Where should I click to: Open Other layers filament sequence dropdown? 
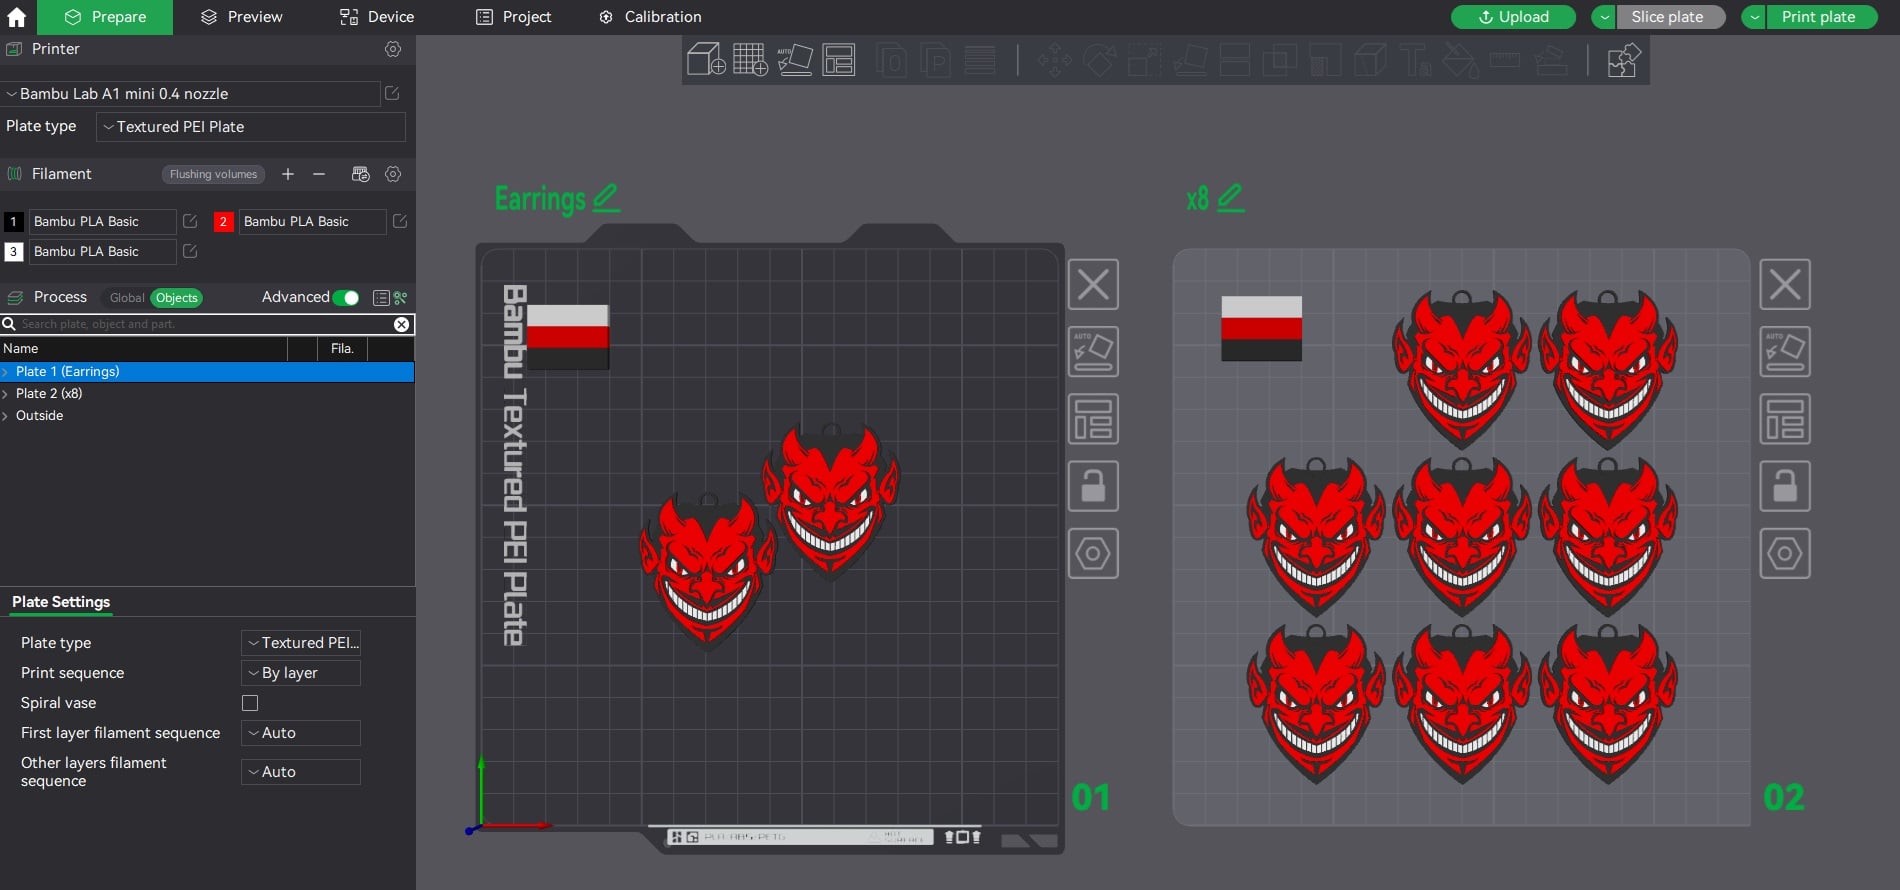tap(301, 772)
